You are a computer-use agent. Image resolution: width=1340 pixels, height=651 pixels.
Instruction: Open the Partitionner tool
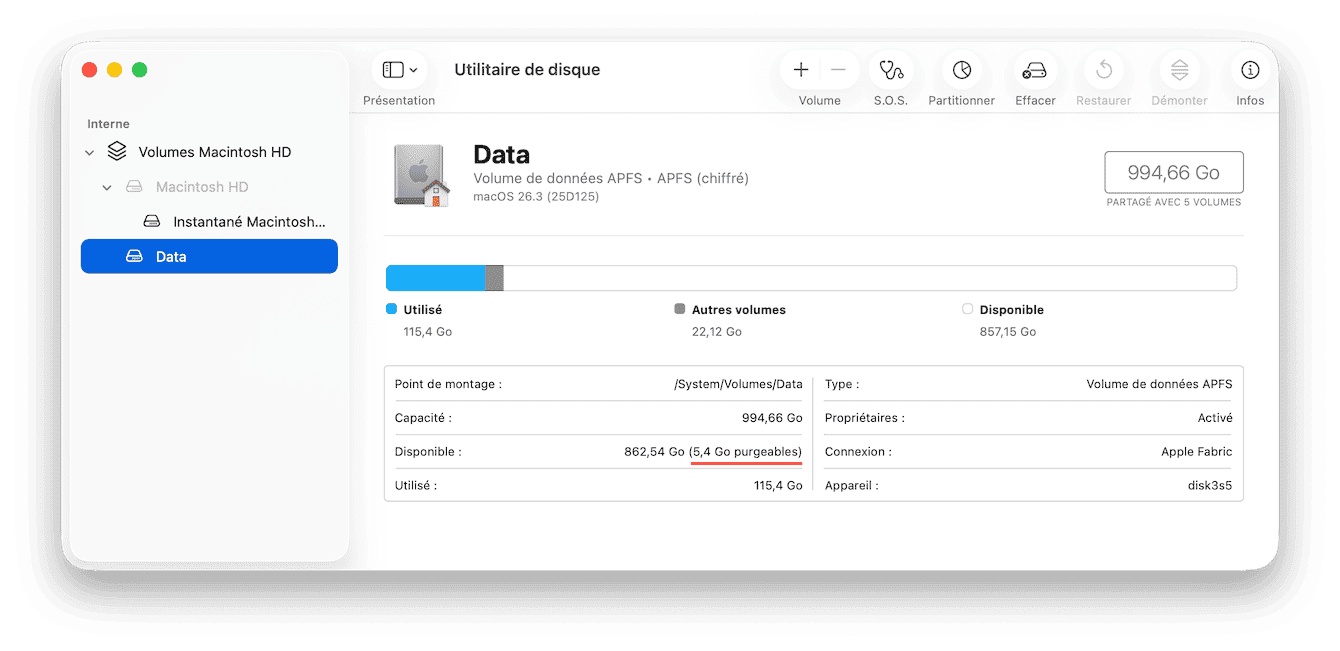(x=961, y=70)
